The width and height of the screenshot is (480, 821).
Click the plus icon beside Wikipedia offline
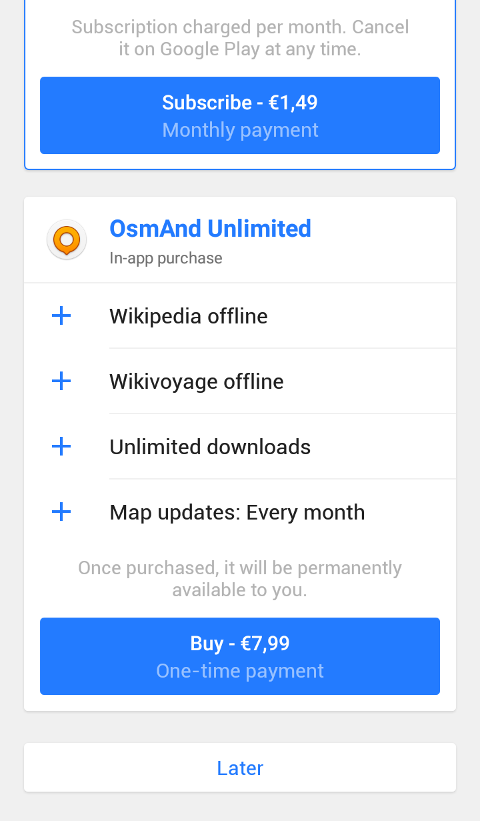pyautogui.click(x=61, y=316)
